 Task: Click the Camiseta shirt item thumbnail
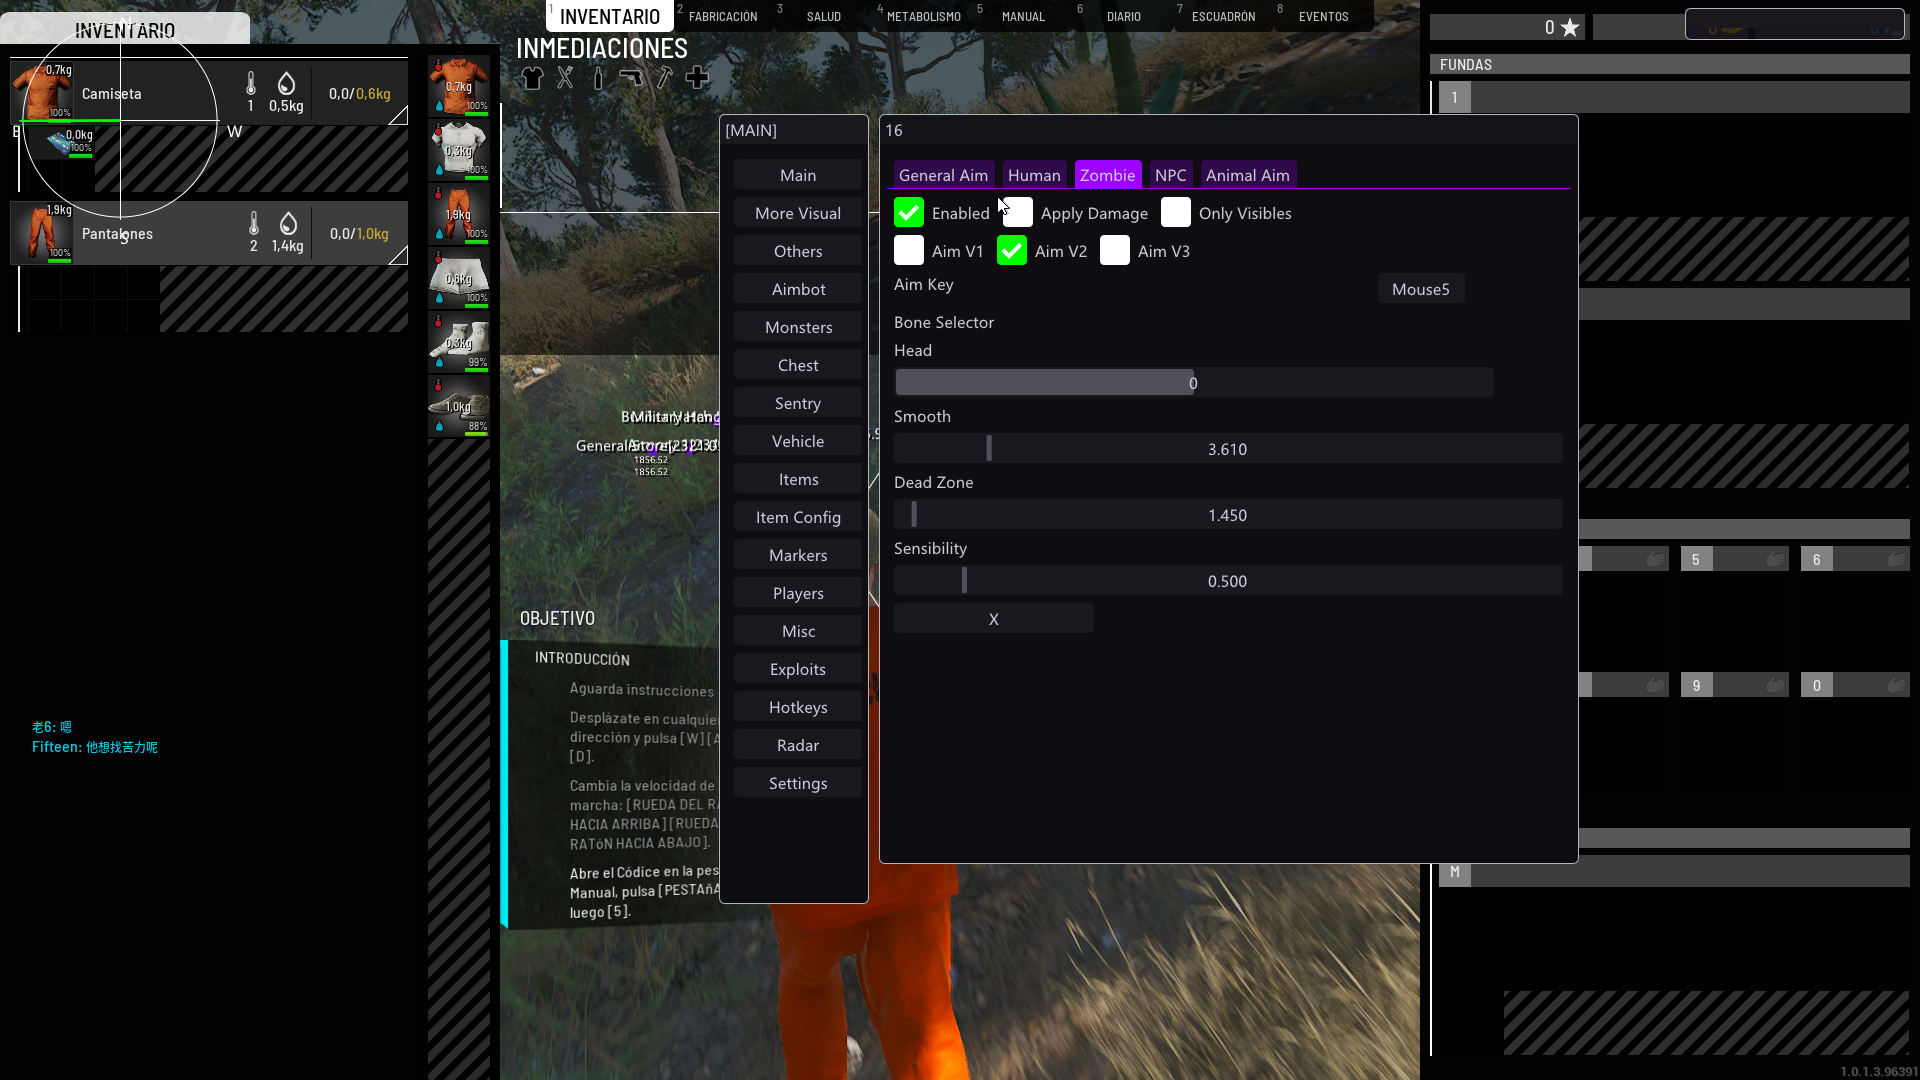pos(41,92)
